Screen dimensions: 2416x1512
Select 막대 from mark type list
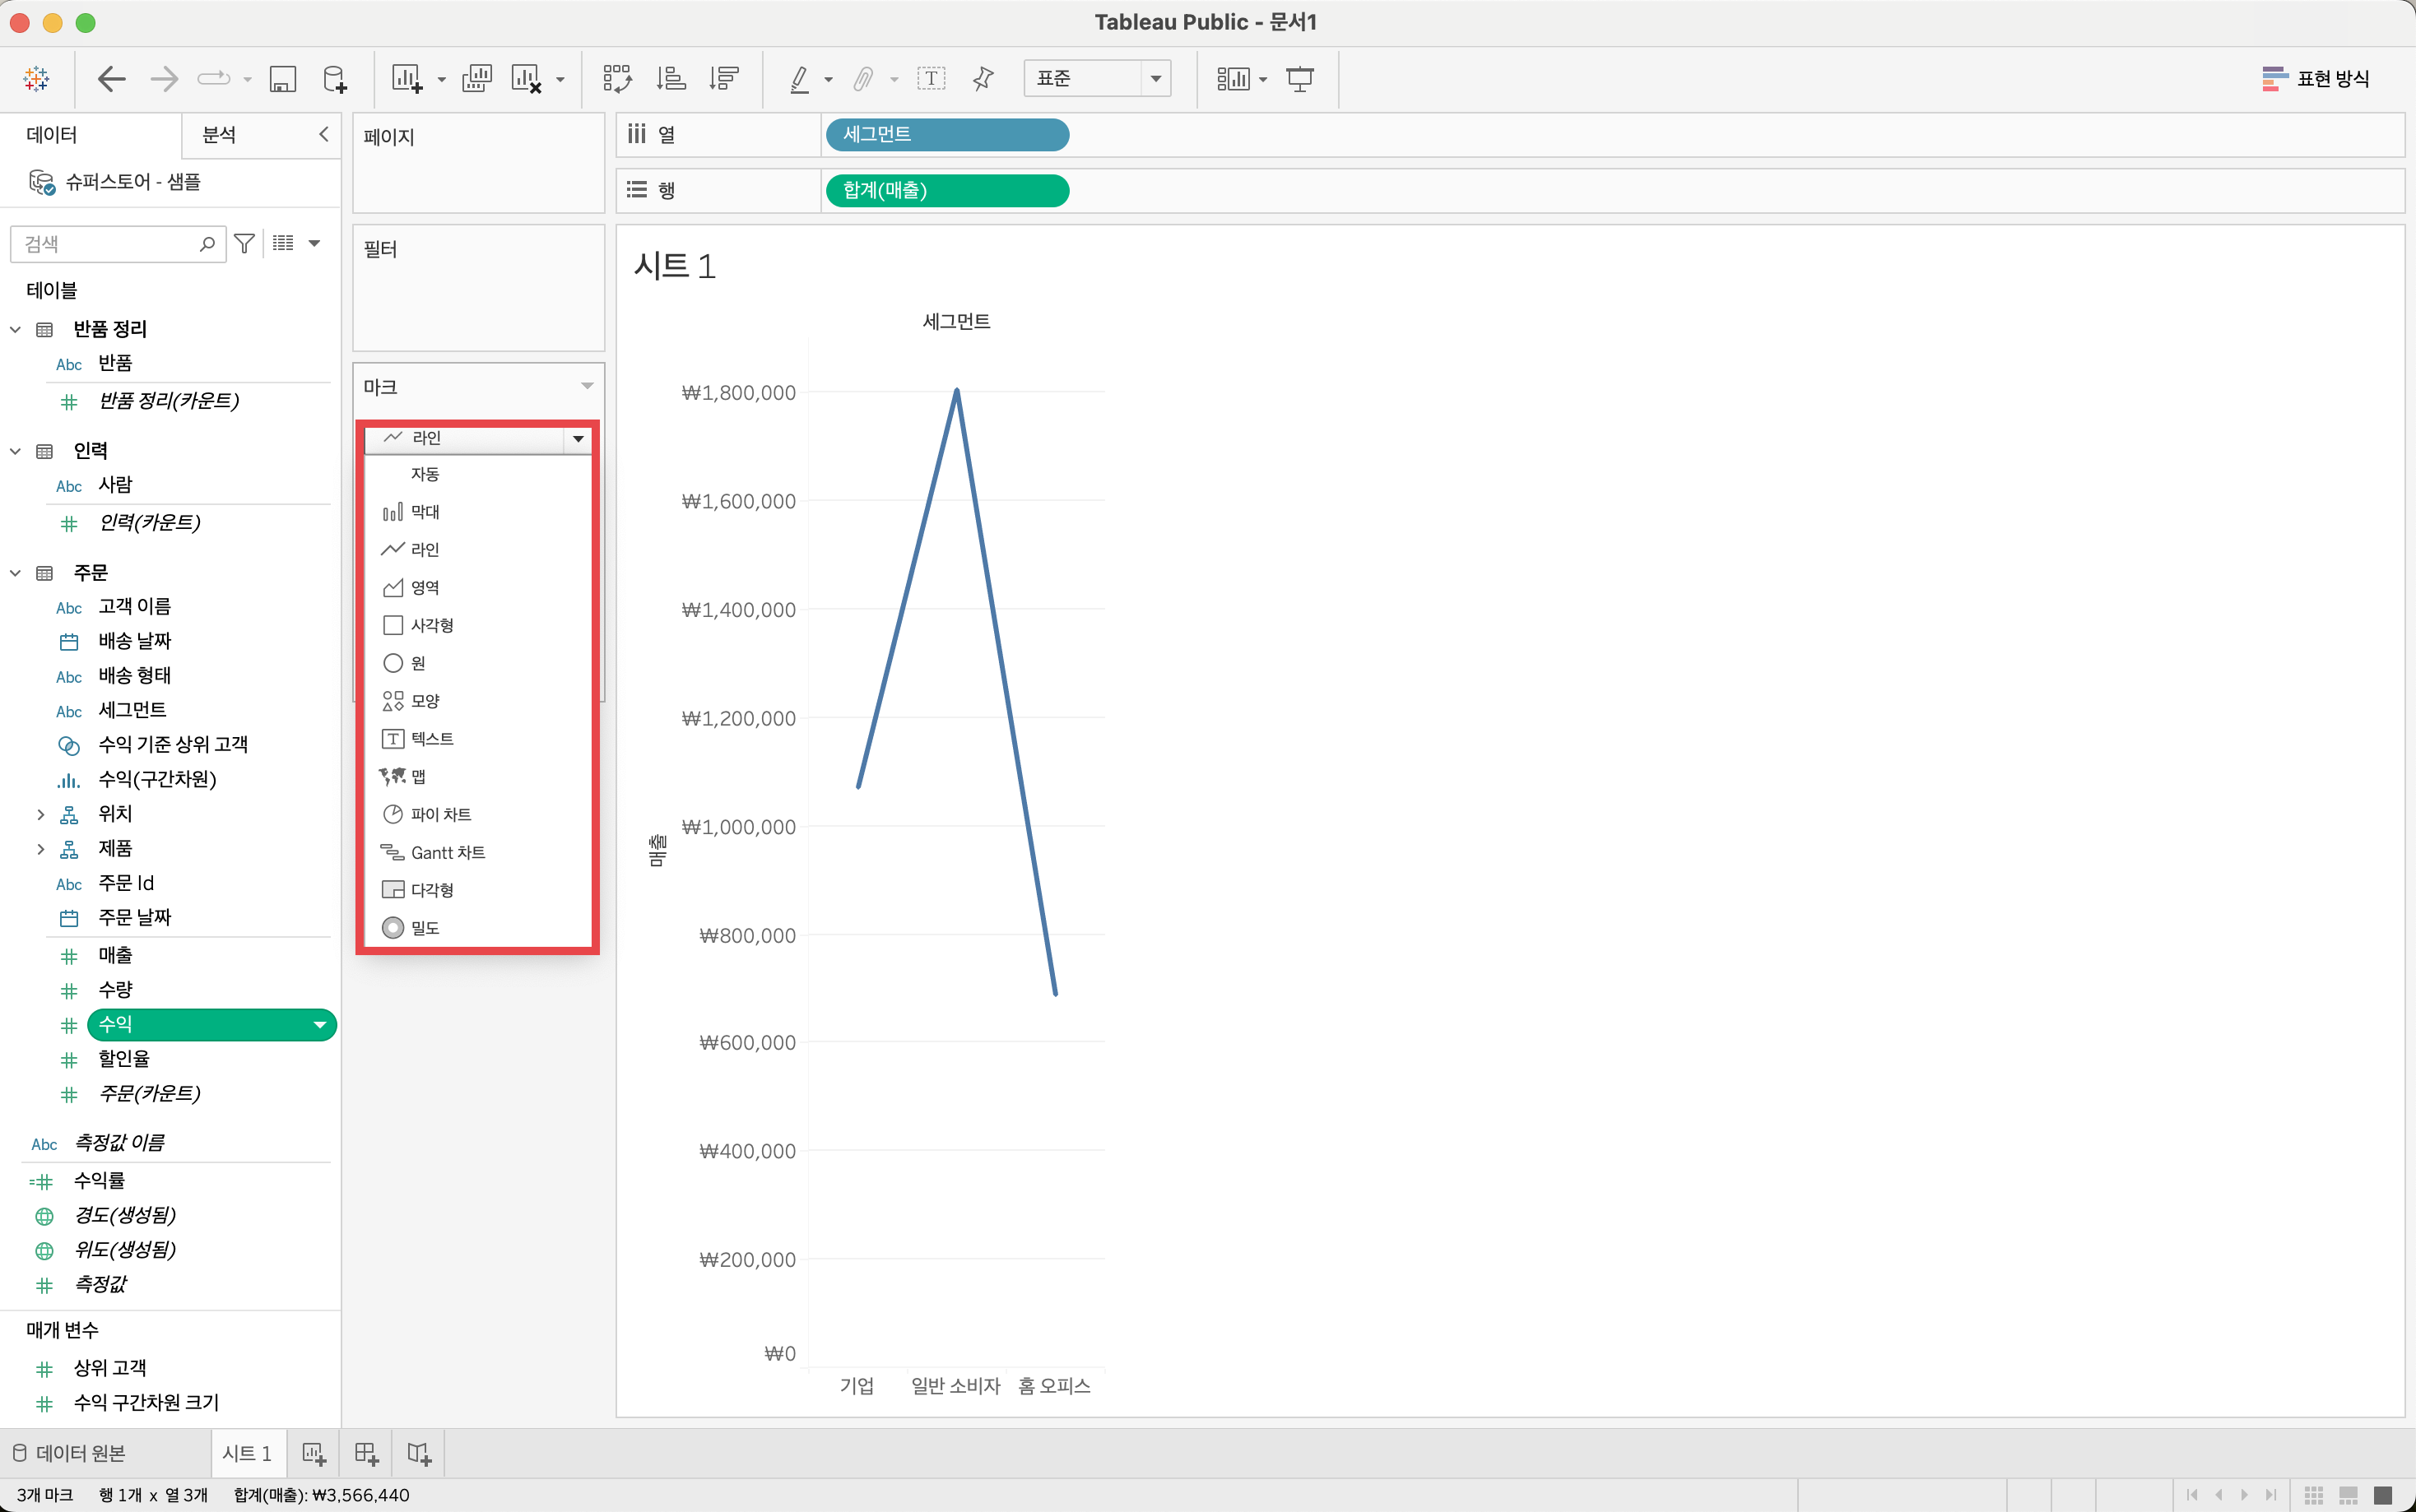[x=425, y=512]
